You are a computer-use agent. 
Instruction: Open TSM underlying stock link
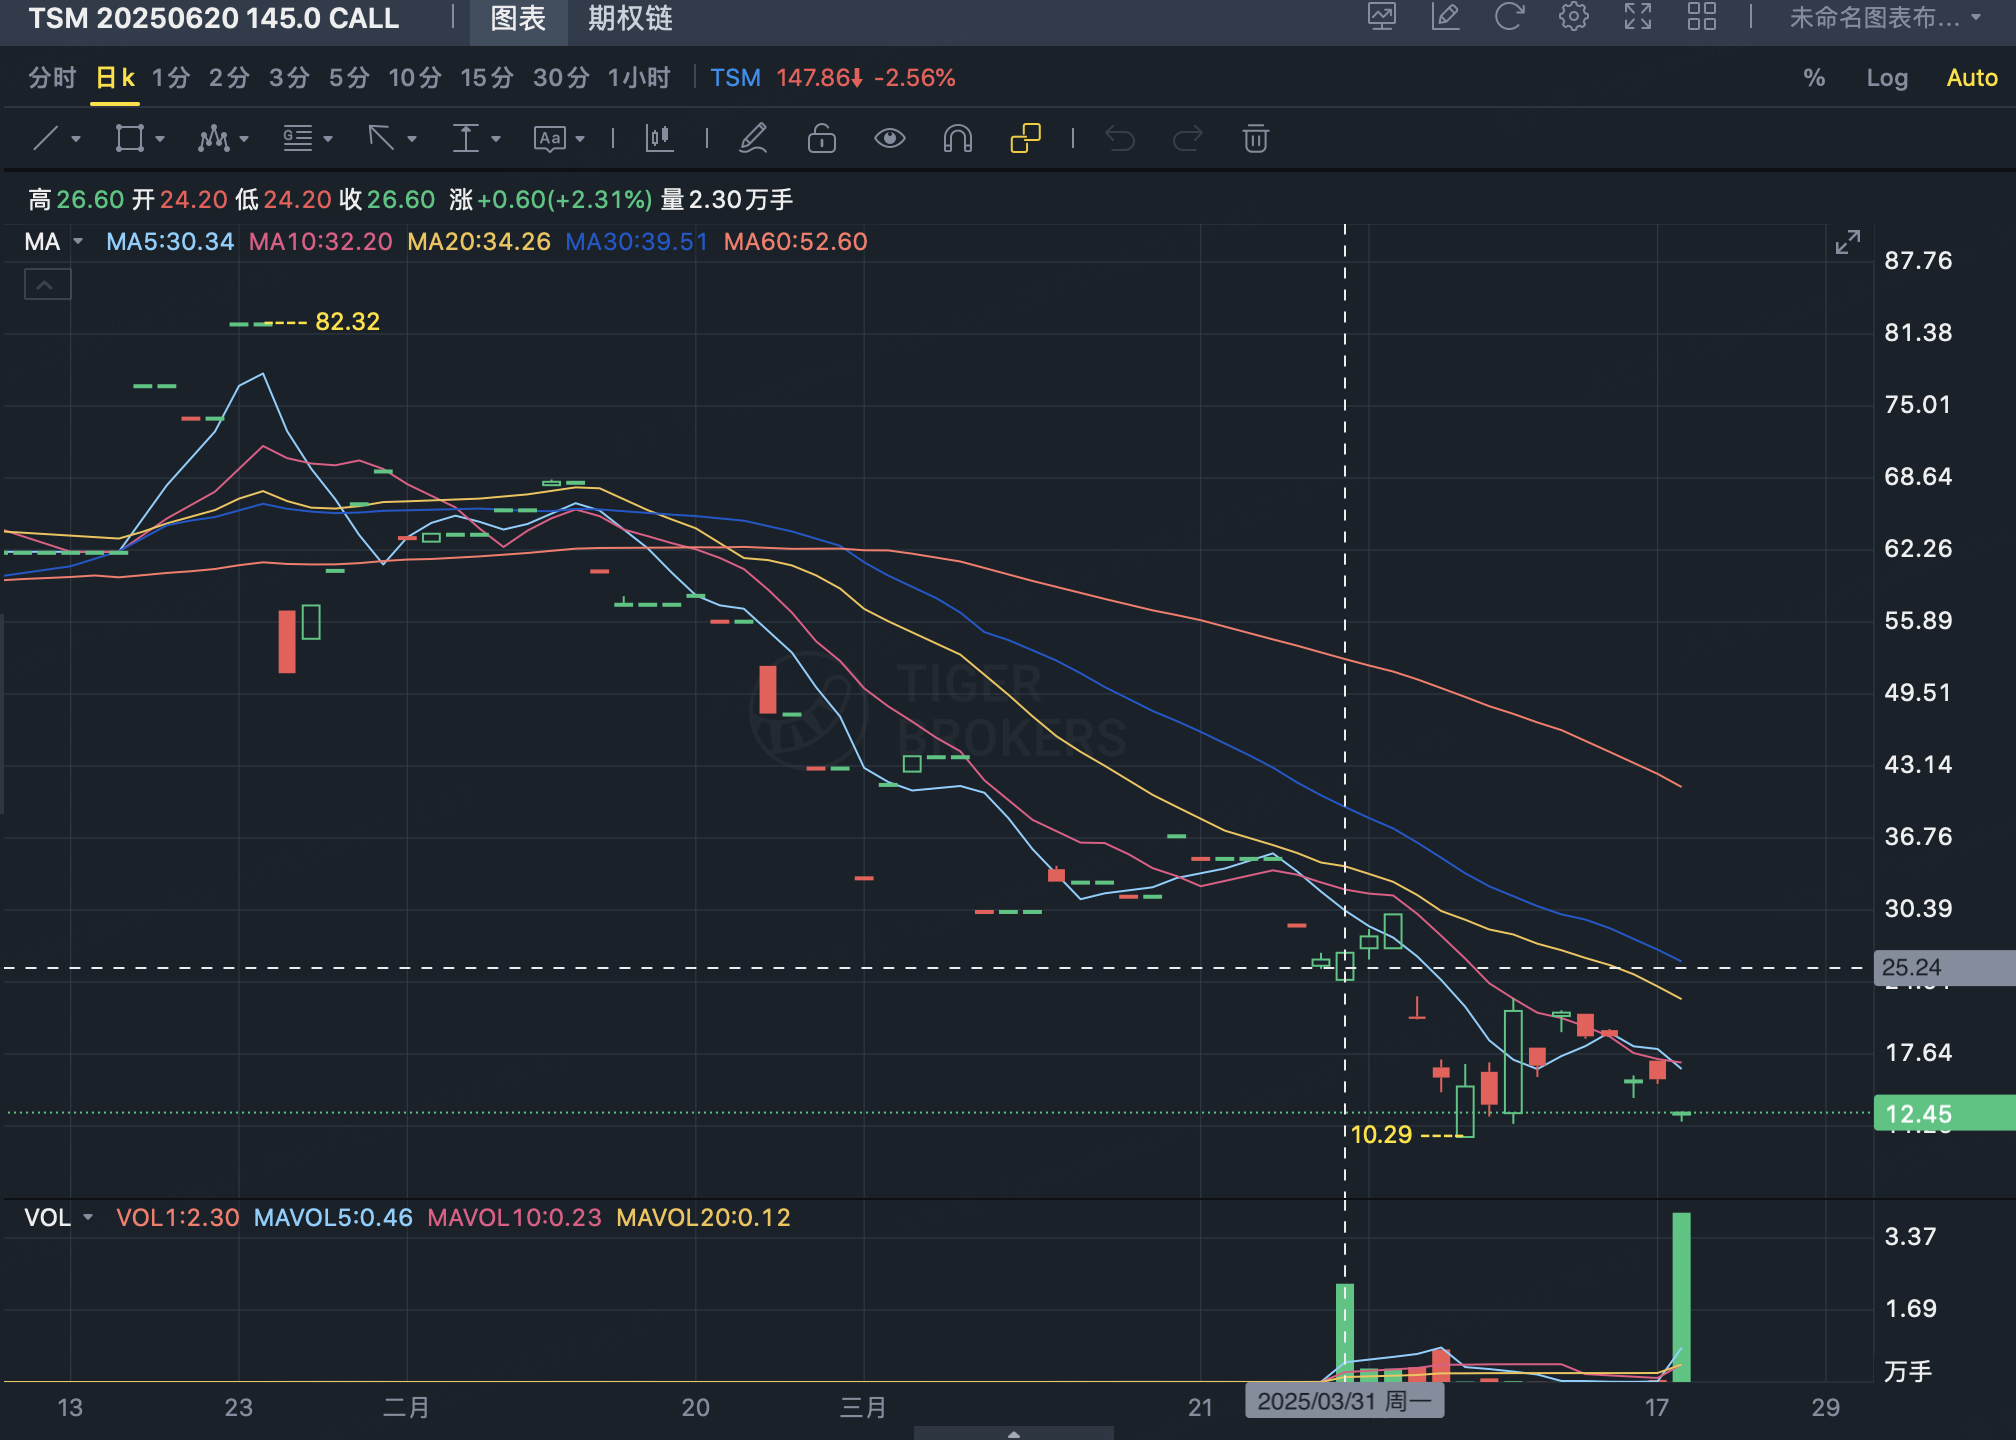(x=735, y=78)
